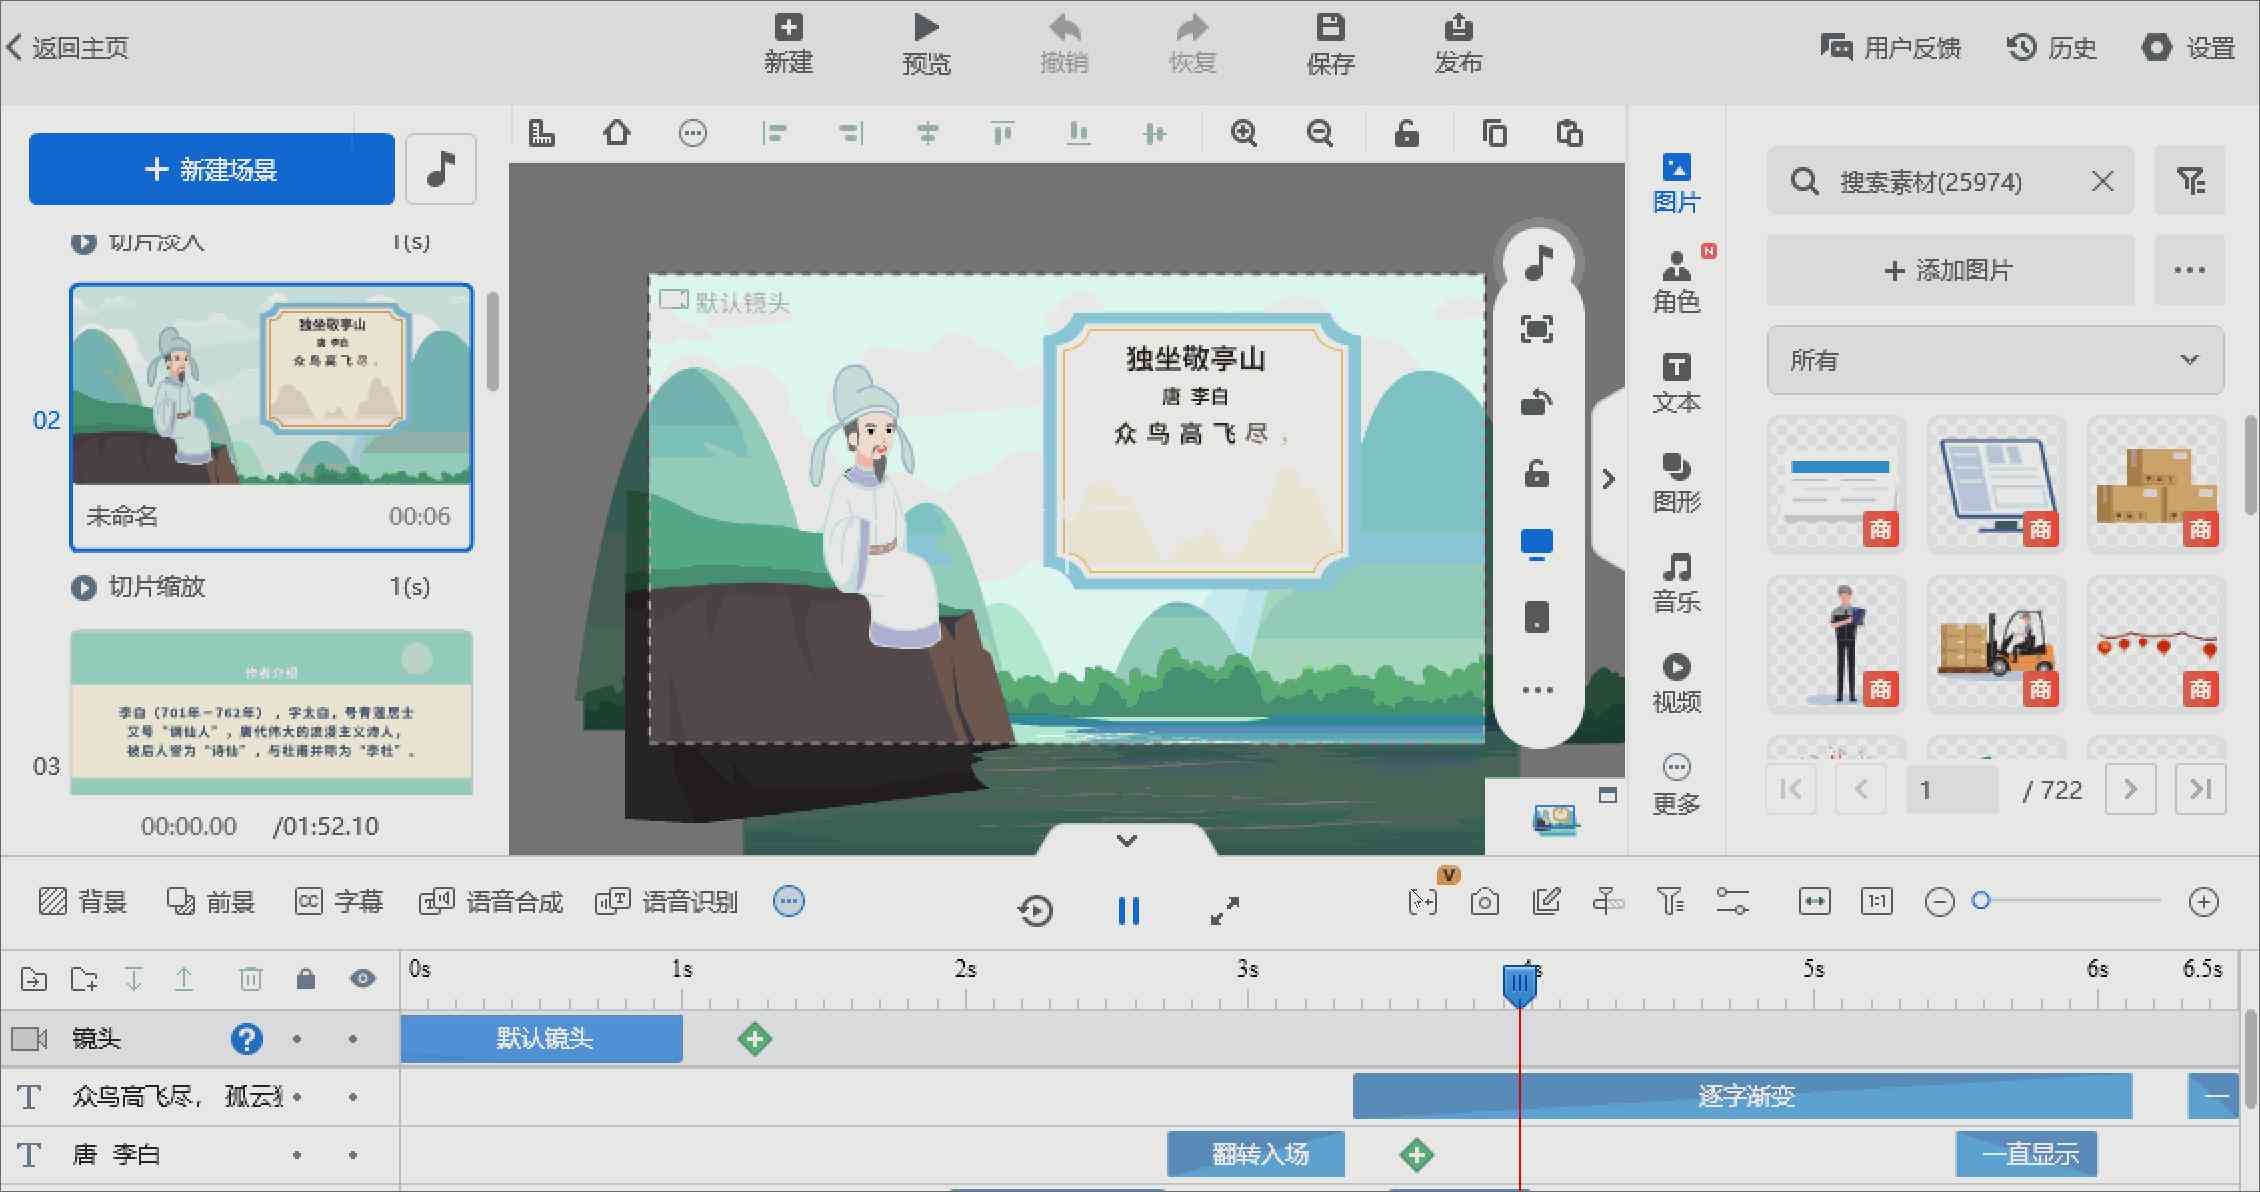Collapse the canvas with the bottom chevron
Viewport: 2260px width, 1192px height.
pos(1127,841)
